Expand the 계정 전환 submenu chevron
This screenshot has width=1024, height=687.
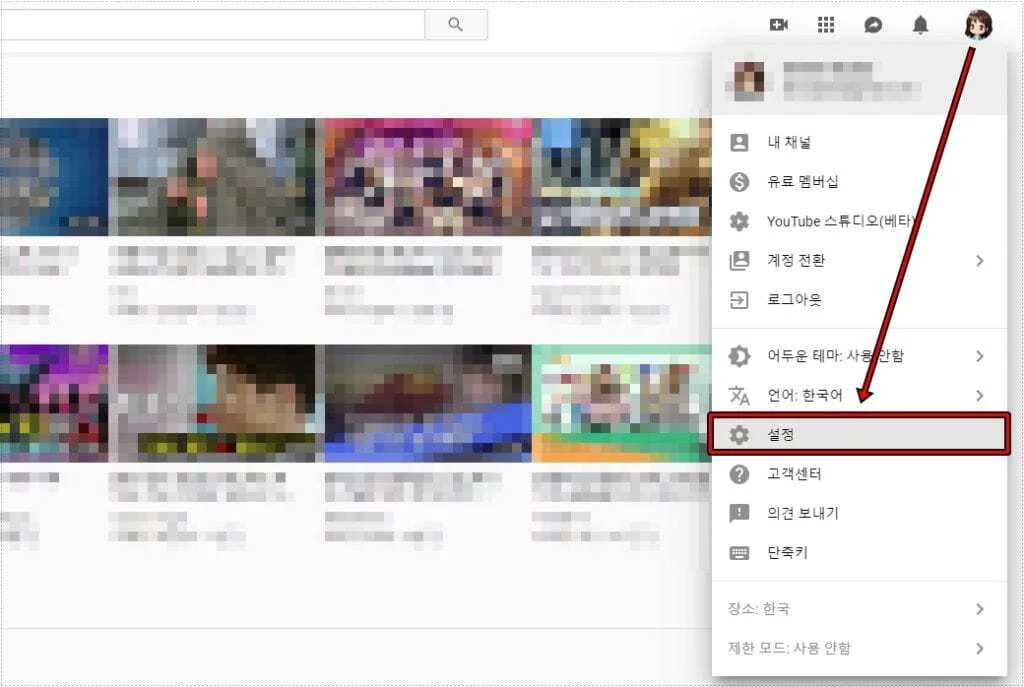click(x=980, y=261)
